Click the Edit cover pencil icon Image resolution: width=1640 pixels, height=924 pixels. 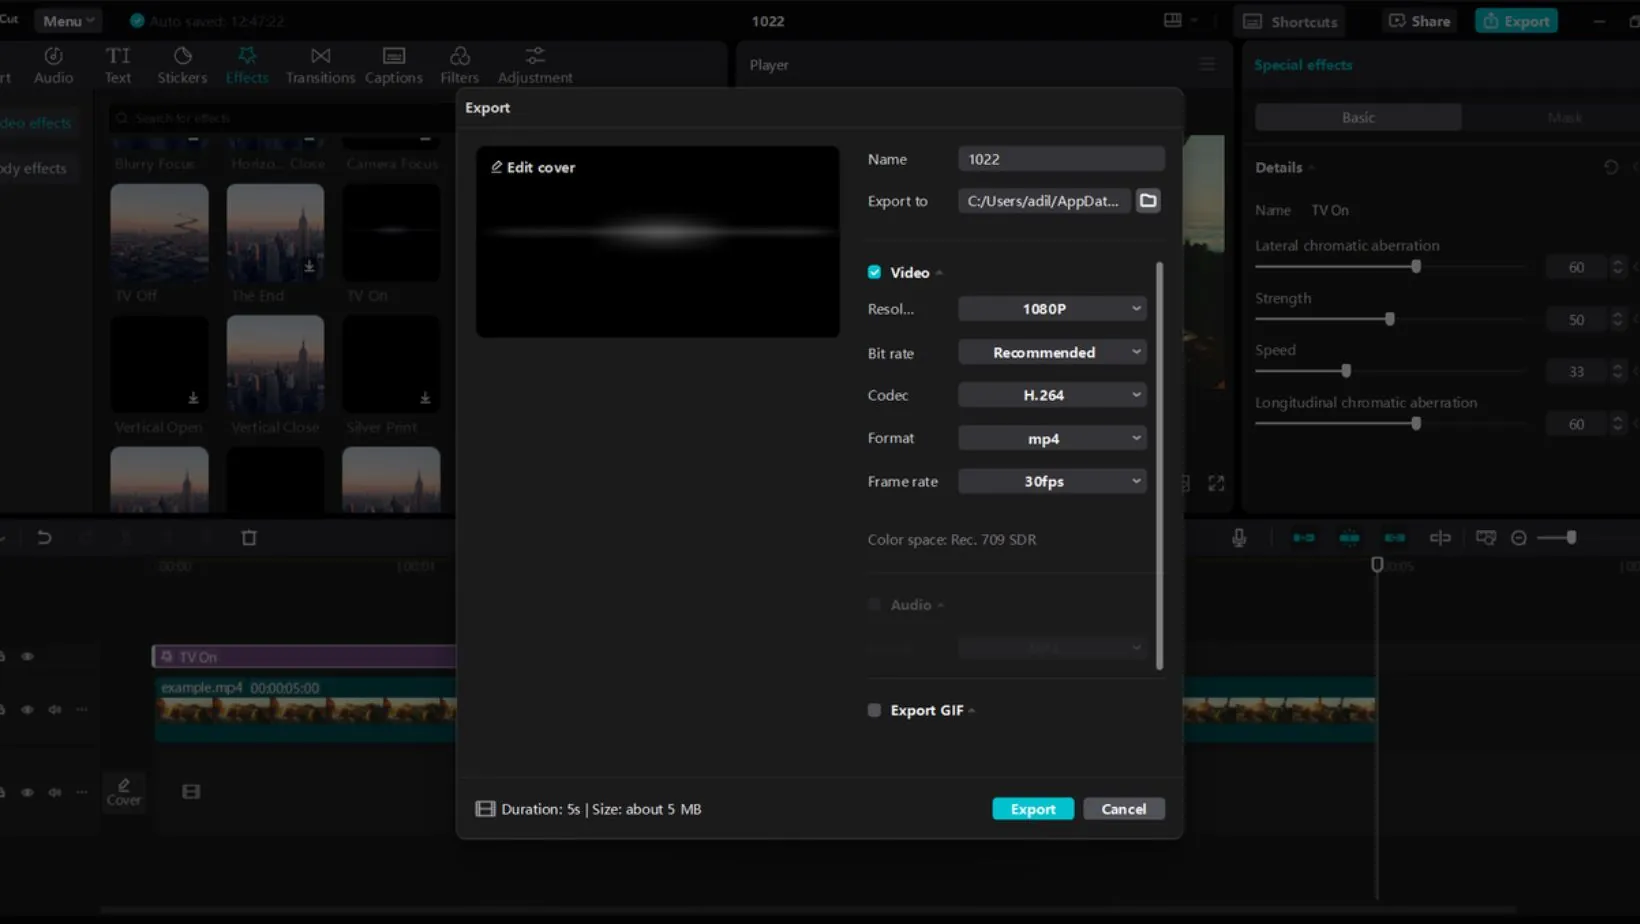coord(496,167)
